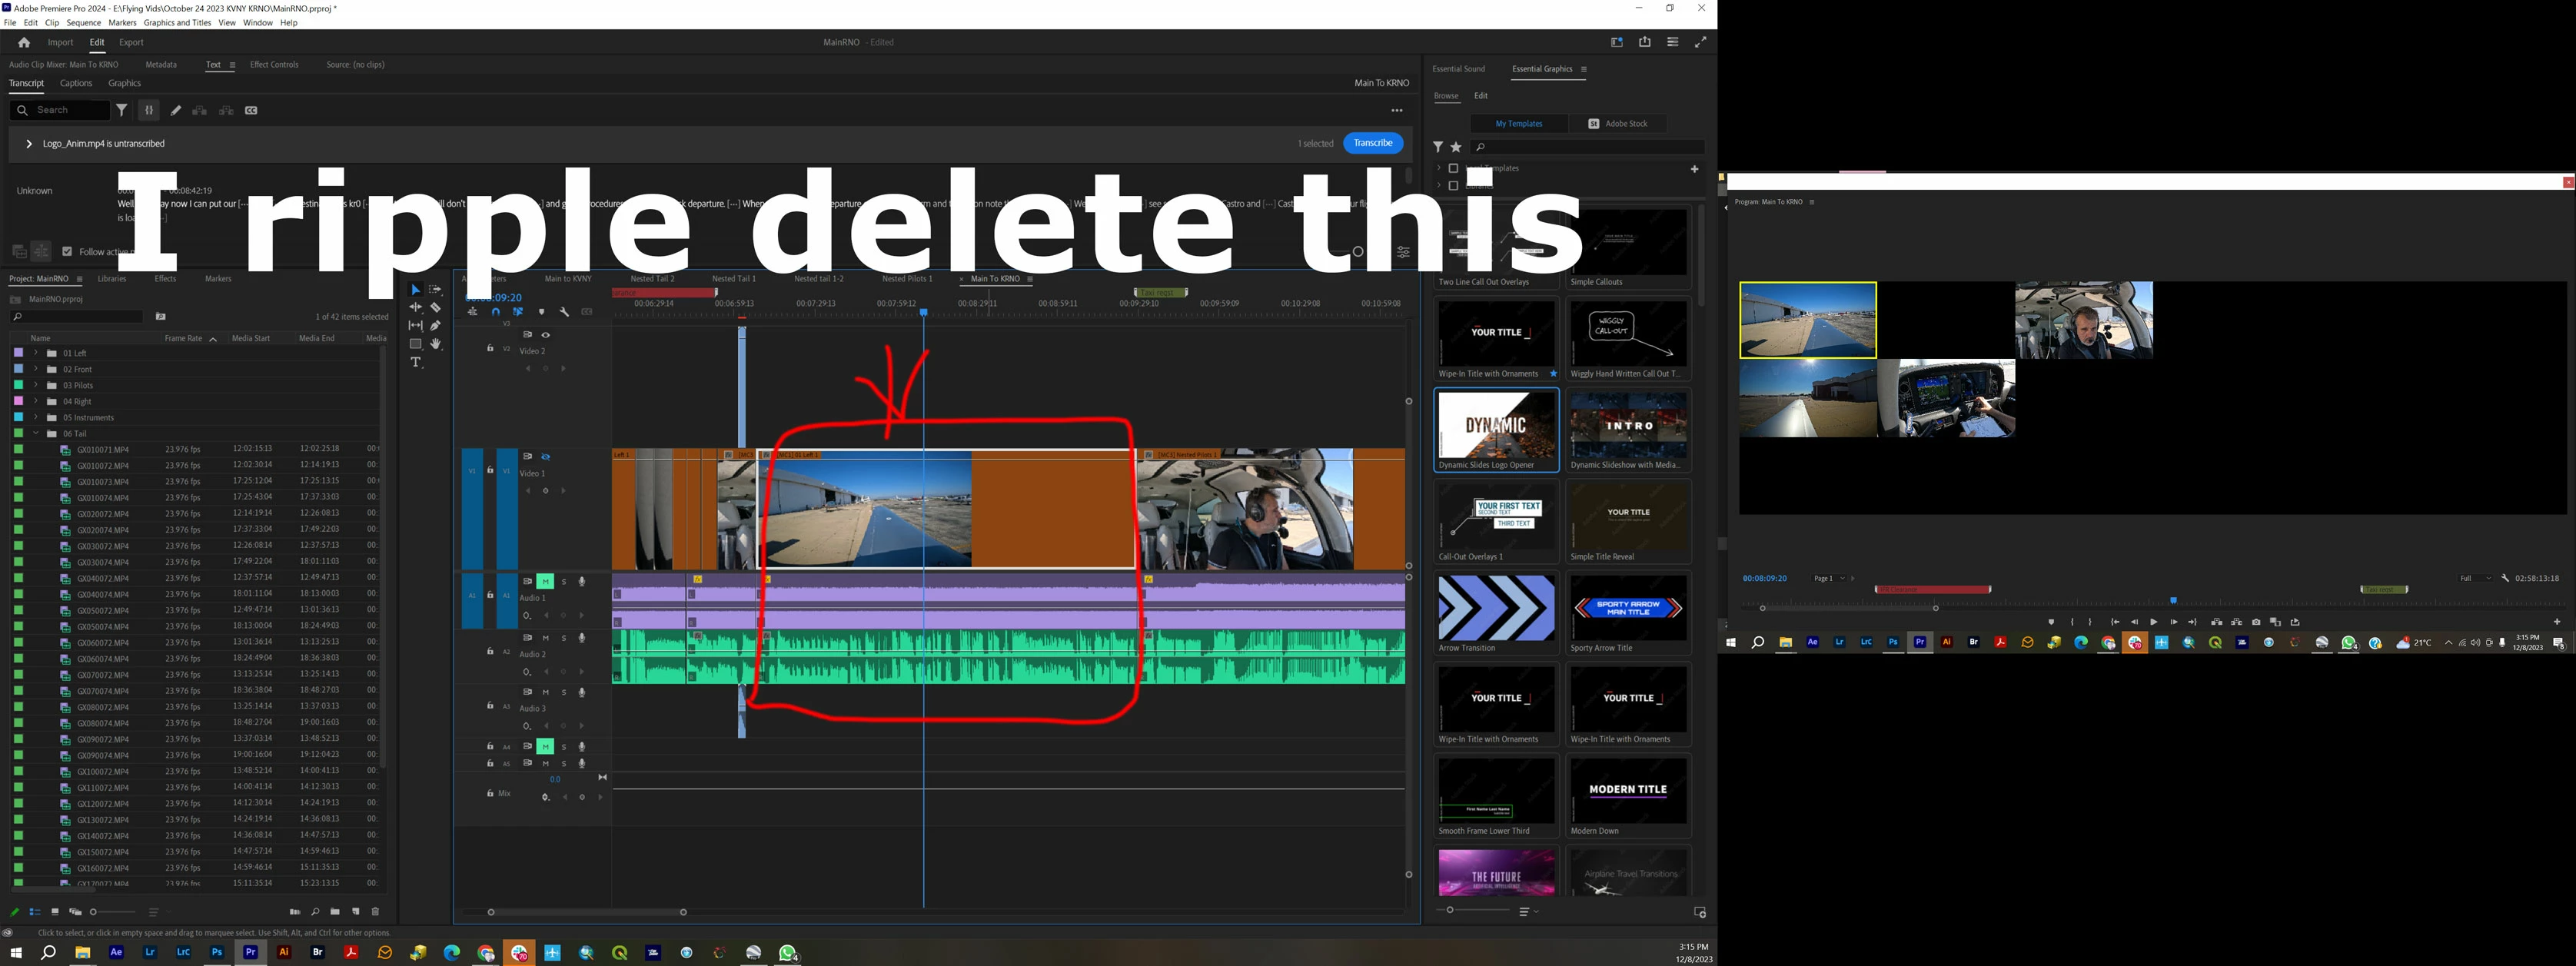2576x966 pixels.
Task: Toggle timeline snapping magnet icon
Action: [x=495, y=312]
